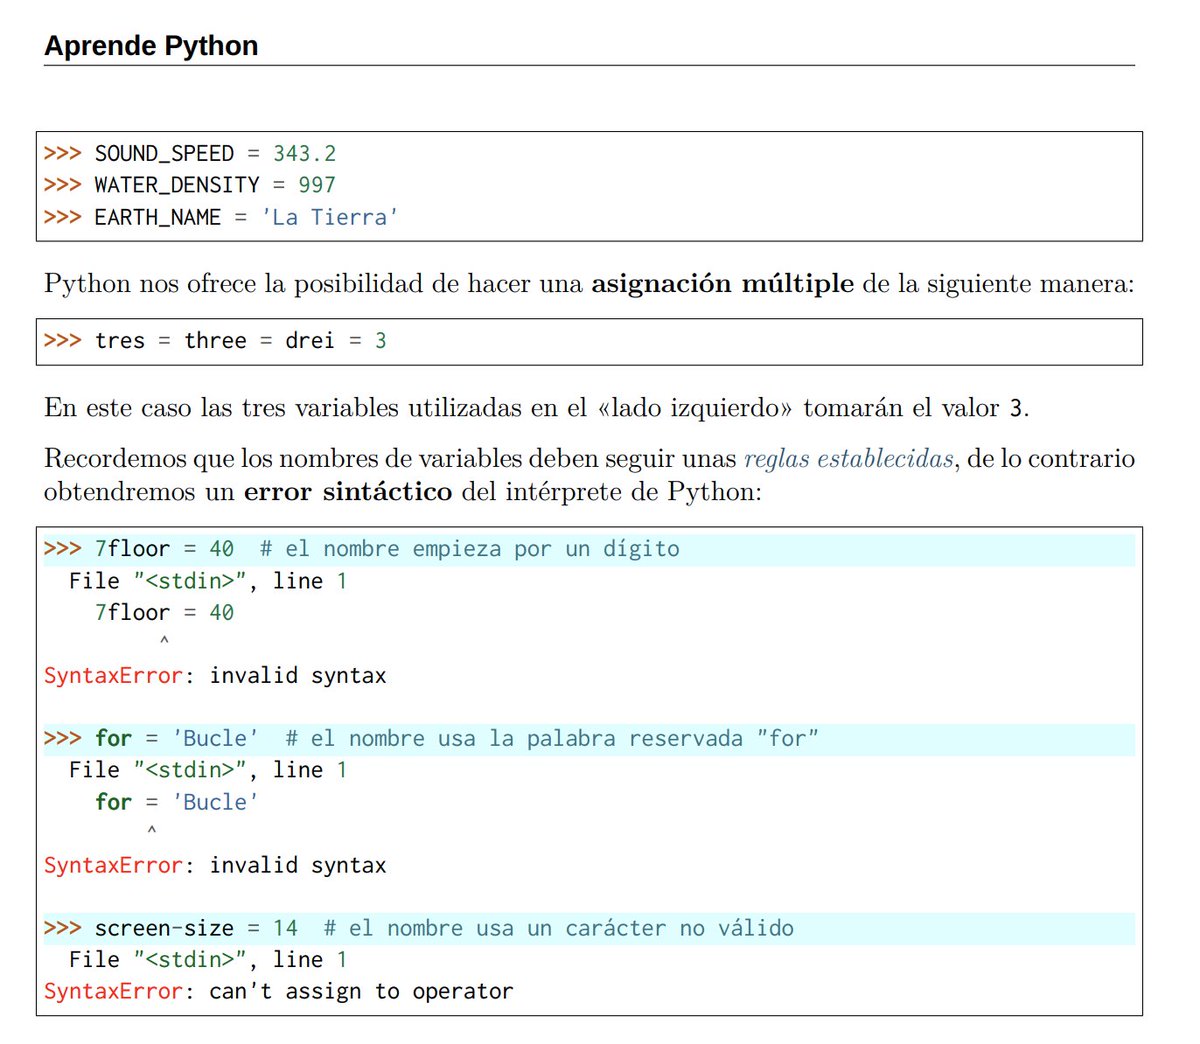1200x1044 pixels.
Task: Click 'Recordemos que los nombres de variables'
Action: pyautogui.click(x=282, y=459)
